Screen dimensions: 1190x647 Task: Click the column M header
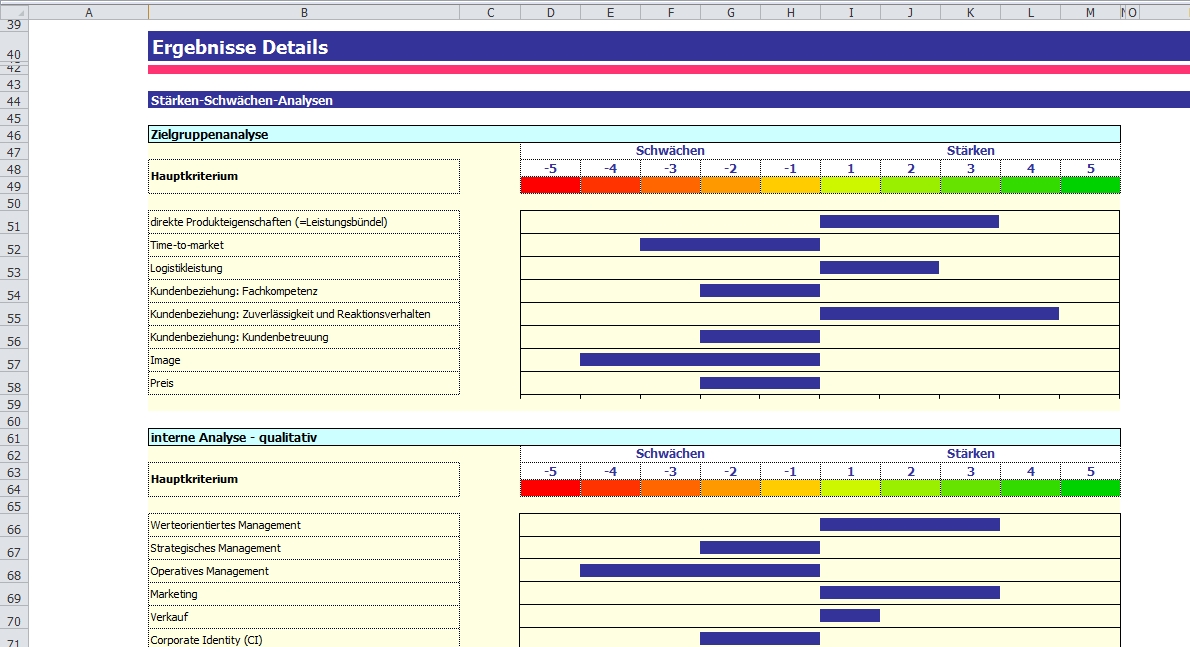[x=1090, y=12]
